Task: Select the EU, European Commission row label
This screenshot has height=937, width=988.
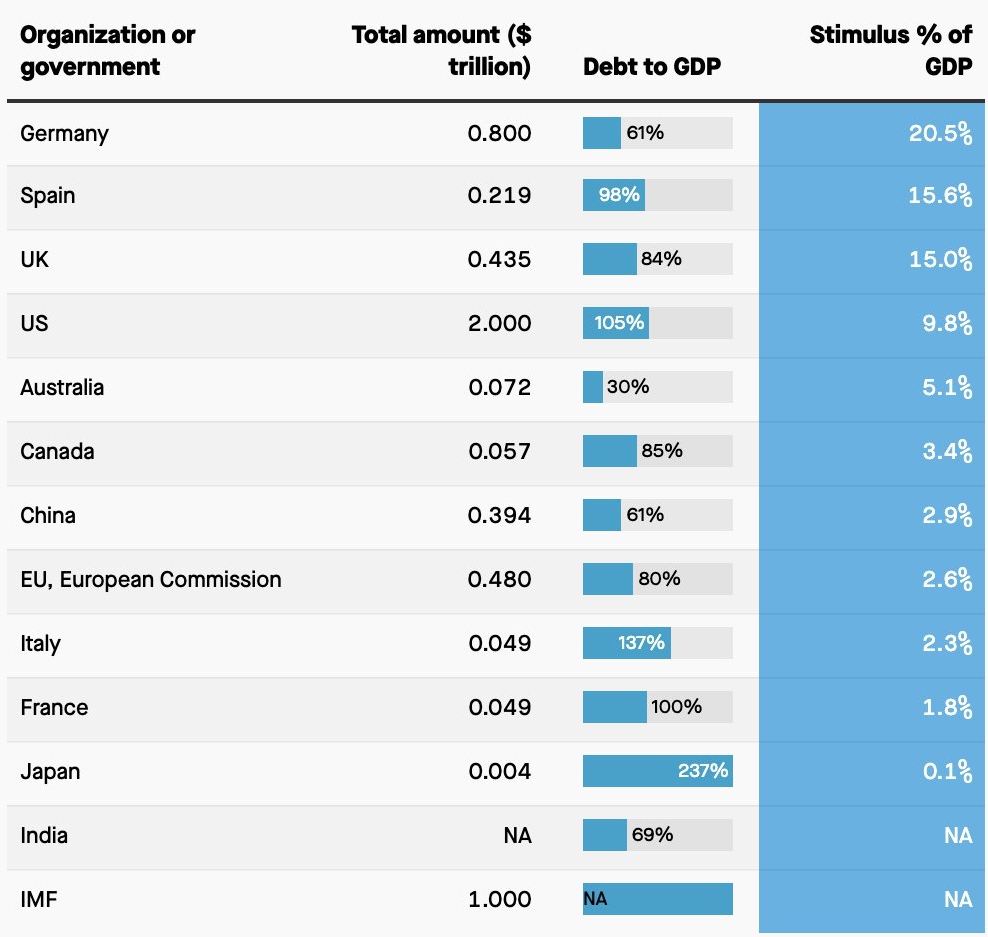Action: [151, 579]
